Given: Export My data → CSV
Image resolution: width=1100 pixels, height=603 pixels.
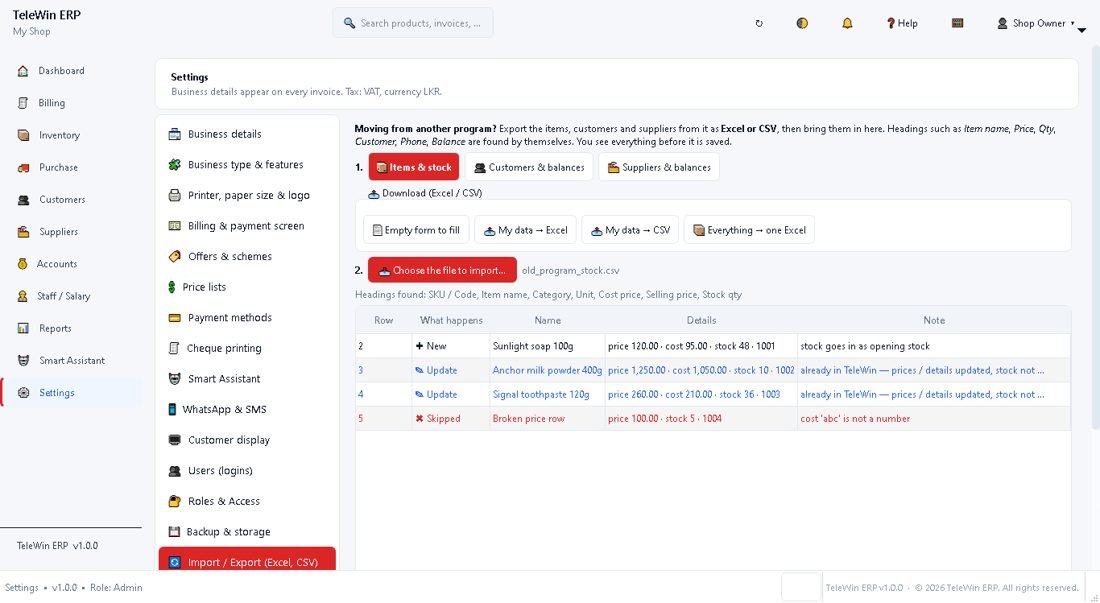Looking at the screenshot, I should pyautogui.click(x=630, y=230).
